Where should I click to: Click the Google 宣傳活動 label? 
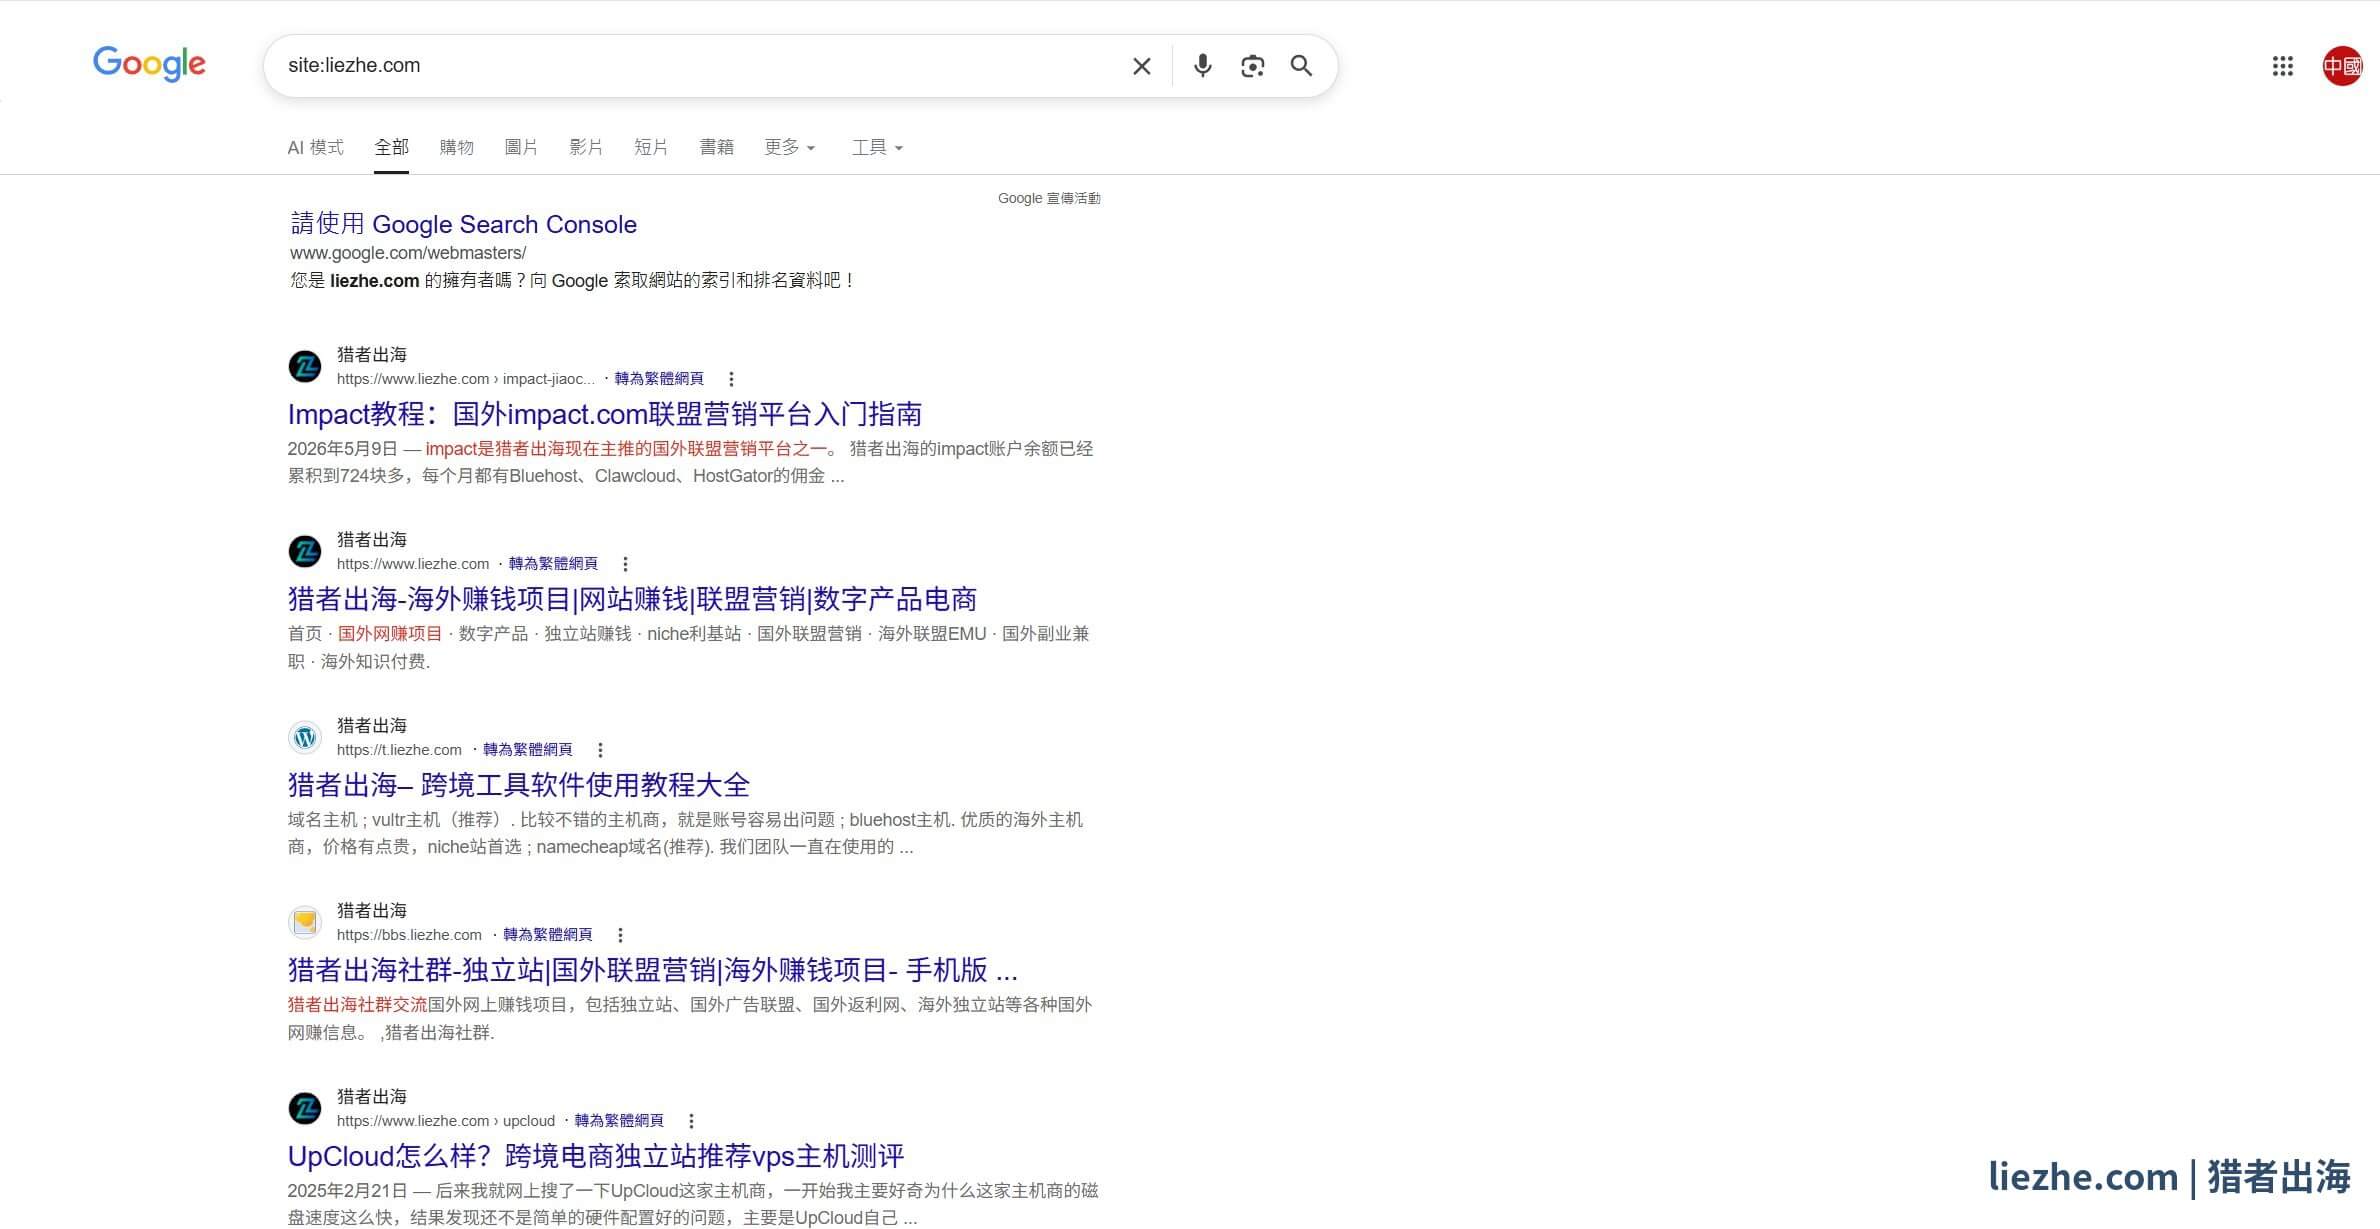tap(1049, 198)
